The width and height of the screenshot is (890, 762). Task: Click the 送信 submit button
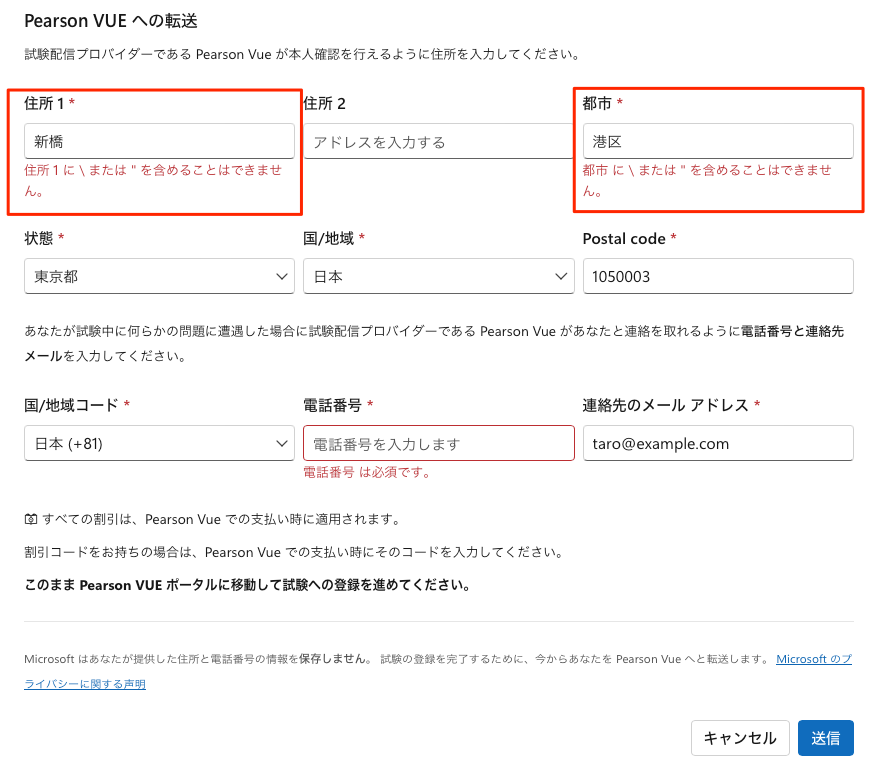(x=825, y=738)
